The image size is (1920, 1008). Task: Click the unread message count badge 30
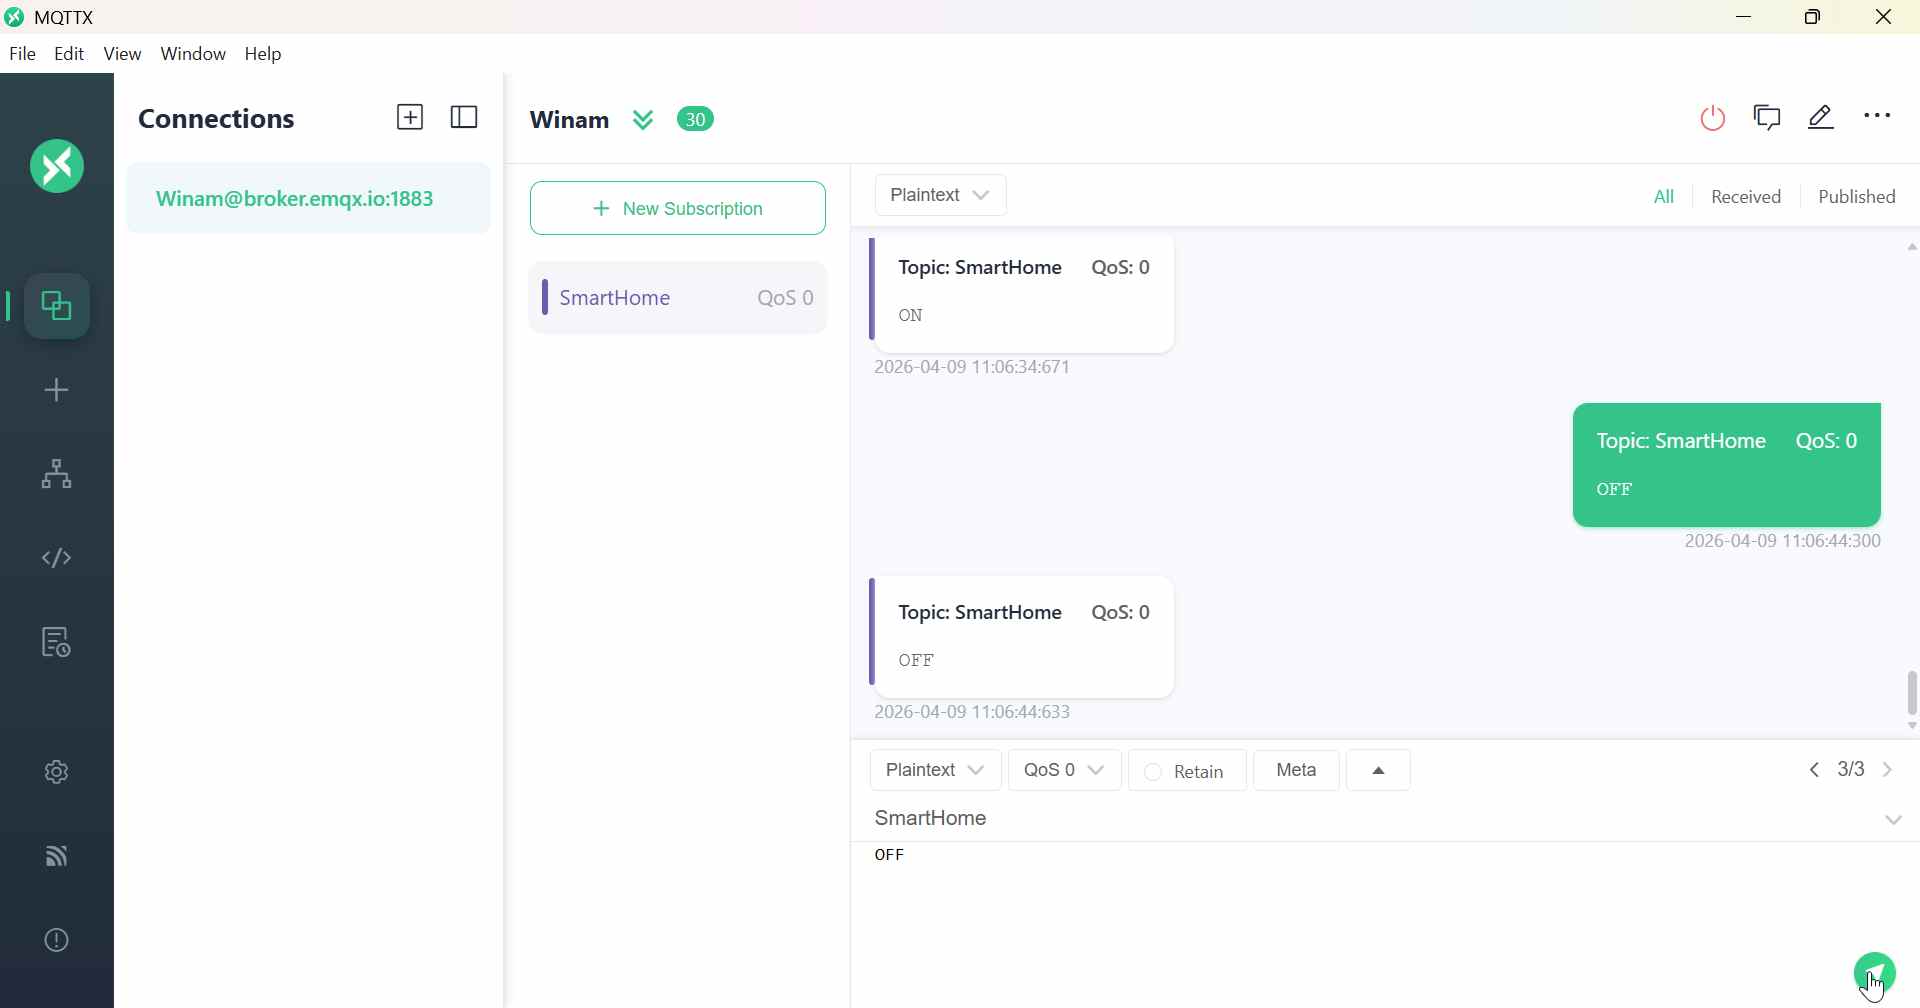[x=697, y=119]
